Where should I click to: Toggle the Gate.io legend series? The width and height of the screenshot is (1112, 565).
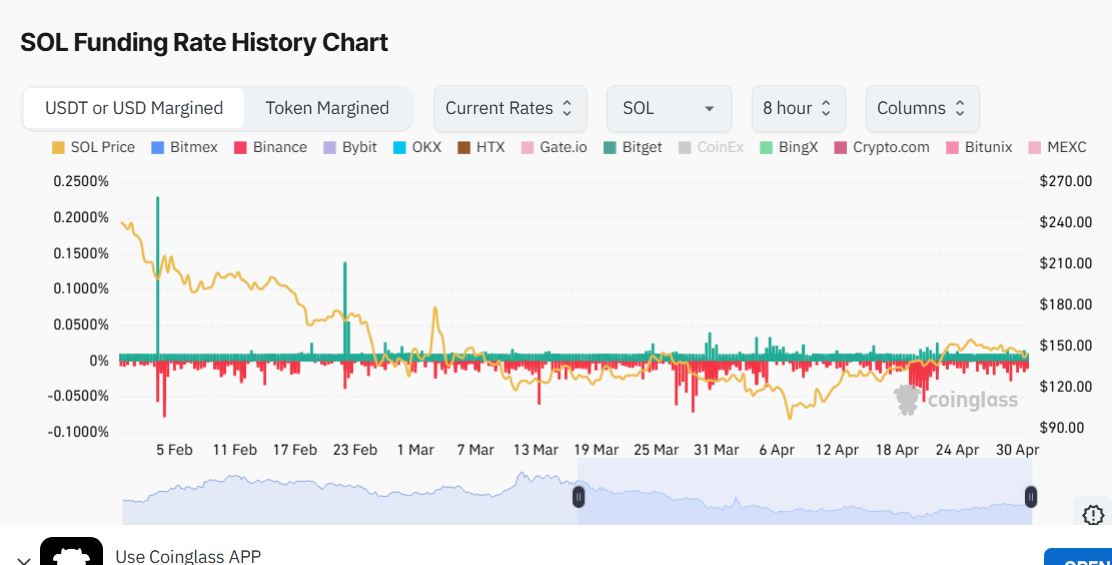pos(554,147)
